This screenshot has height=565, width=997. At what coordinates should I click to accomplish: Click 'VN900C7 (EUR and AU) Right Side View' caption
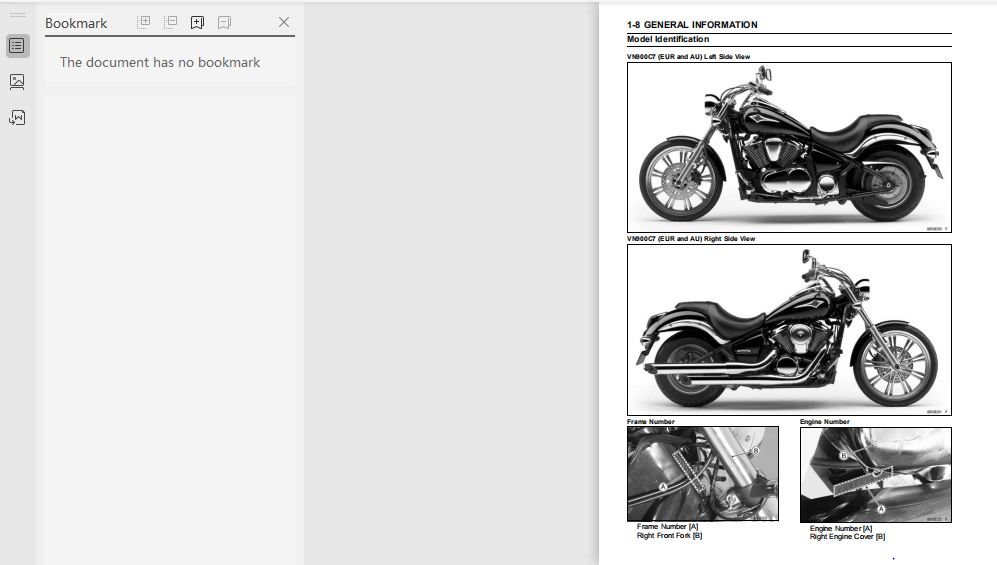point(691,239)
